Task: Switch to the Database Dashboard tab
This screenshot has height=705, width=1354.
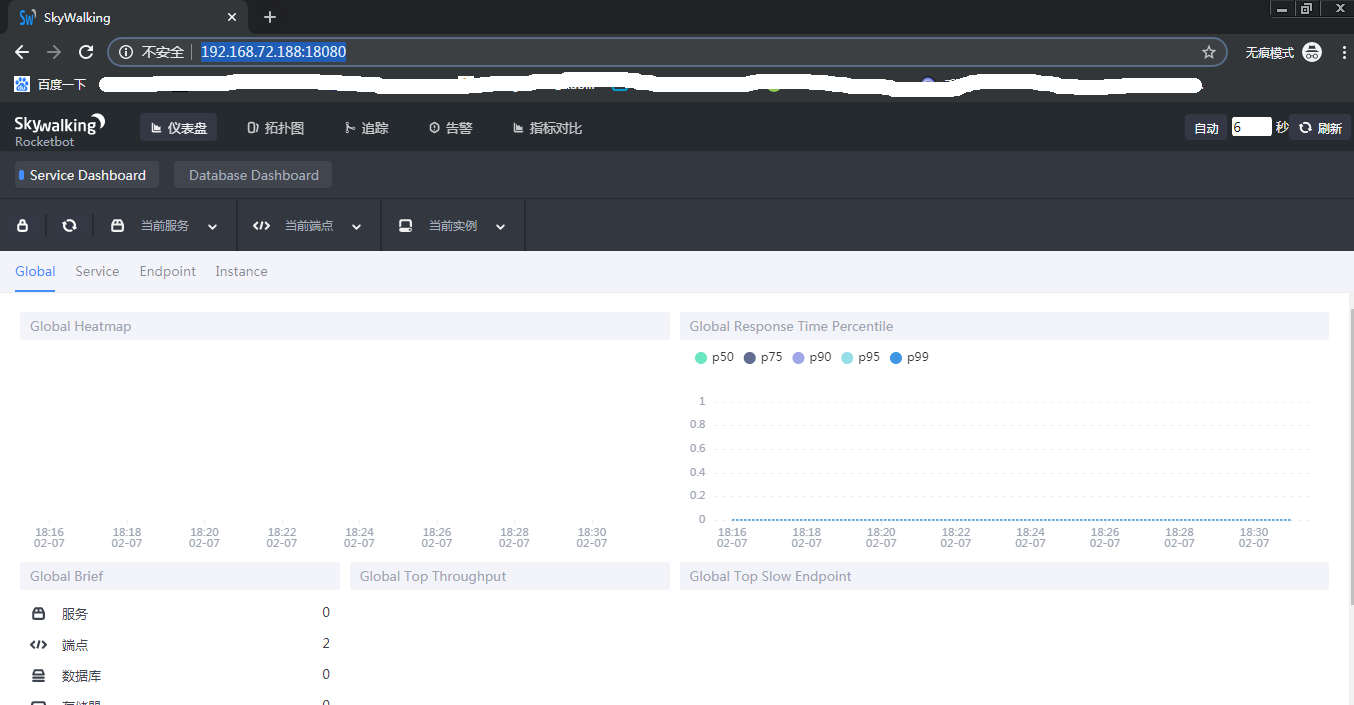Action: click(252, 174)
